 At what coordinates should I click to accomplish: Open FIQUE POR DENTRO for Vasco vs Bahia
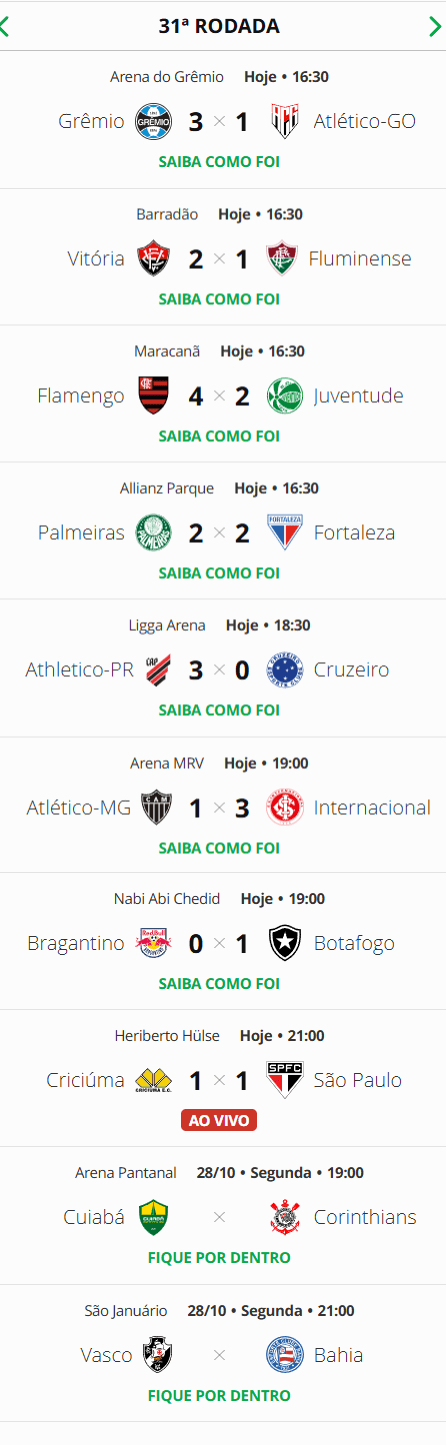click(x=219, y=1395)
